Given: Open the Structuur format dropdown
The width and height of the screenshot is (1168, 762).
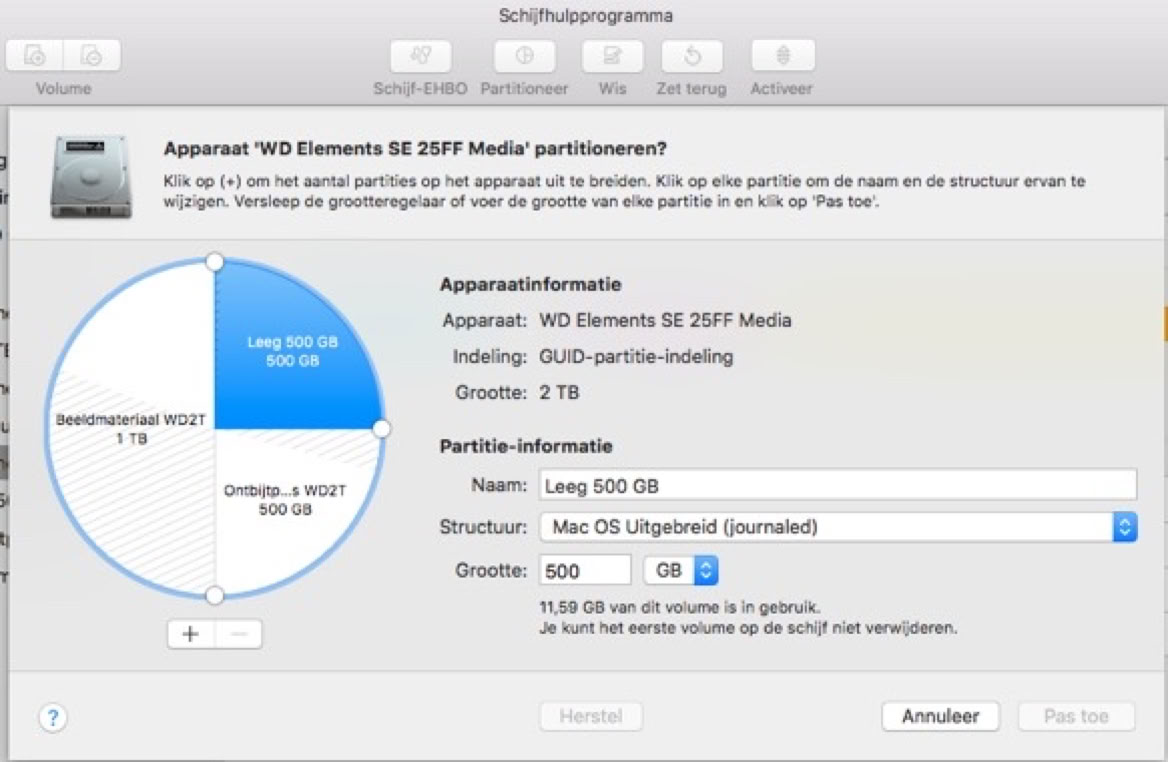Looking at the screenshot, I should coord(837,527).
